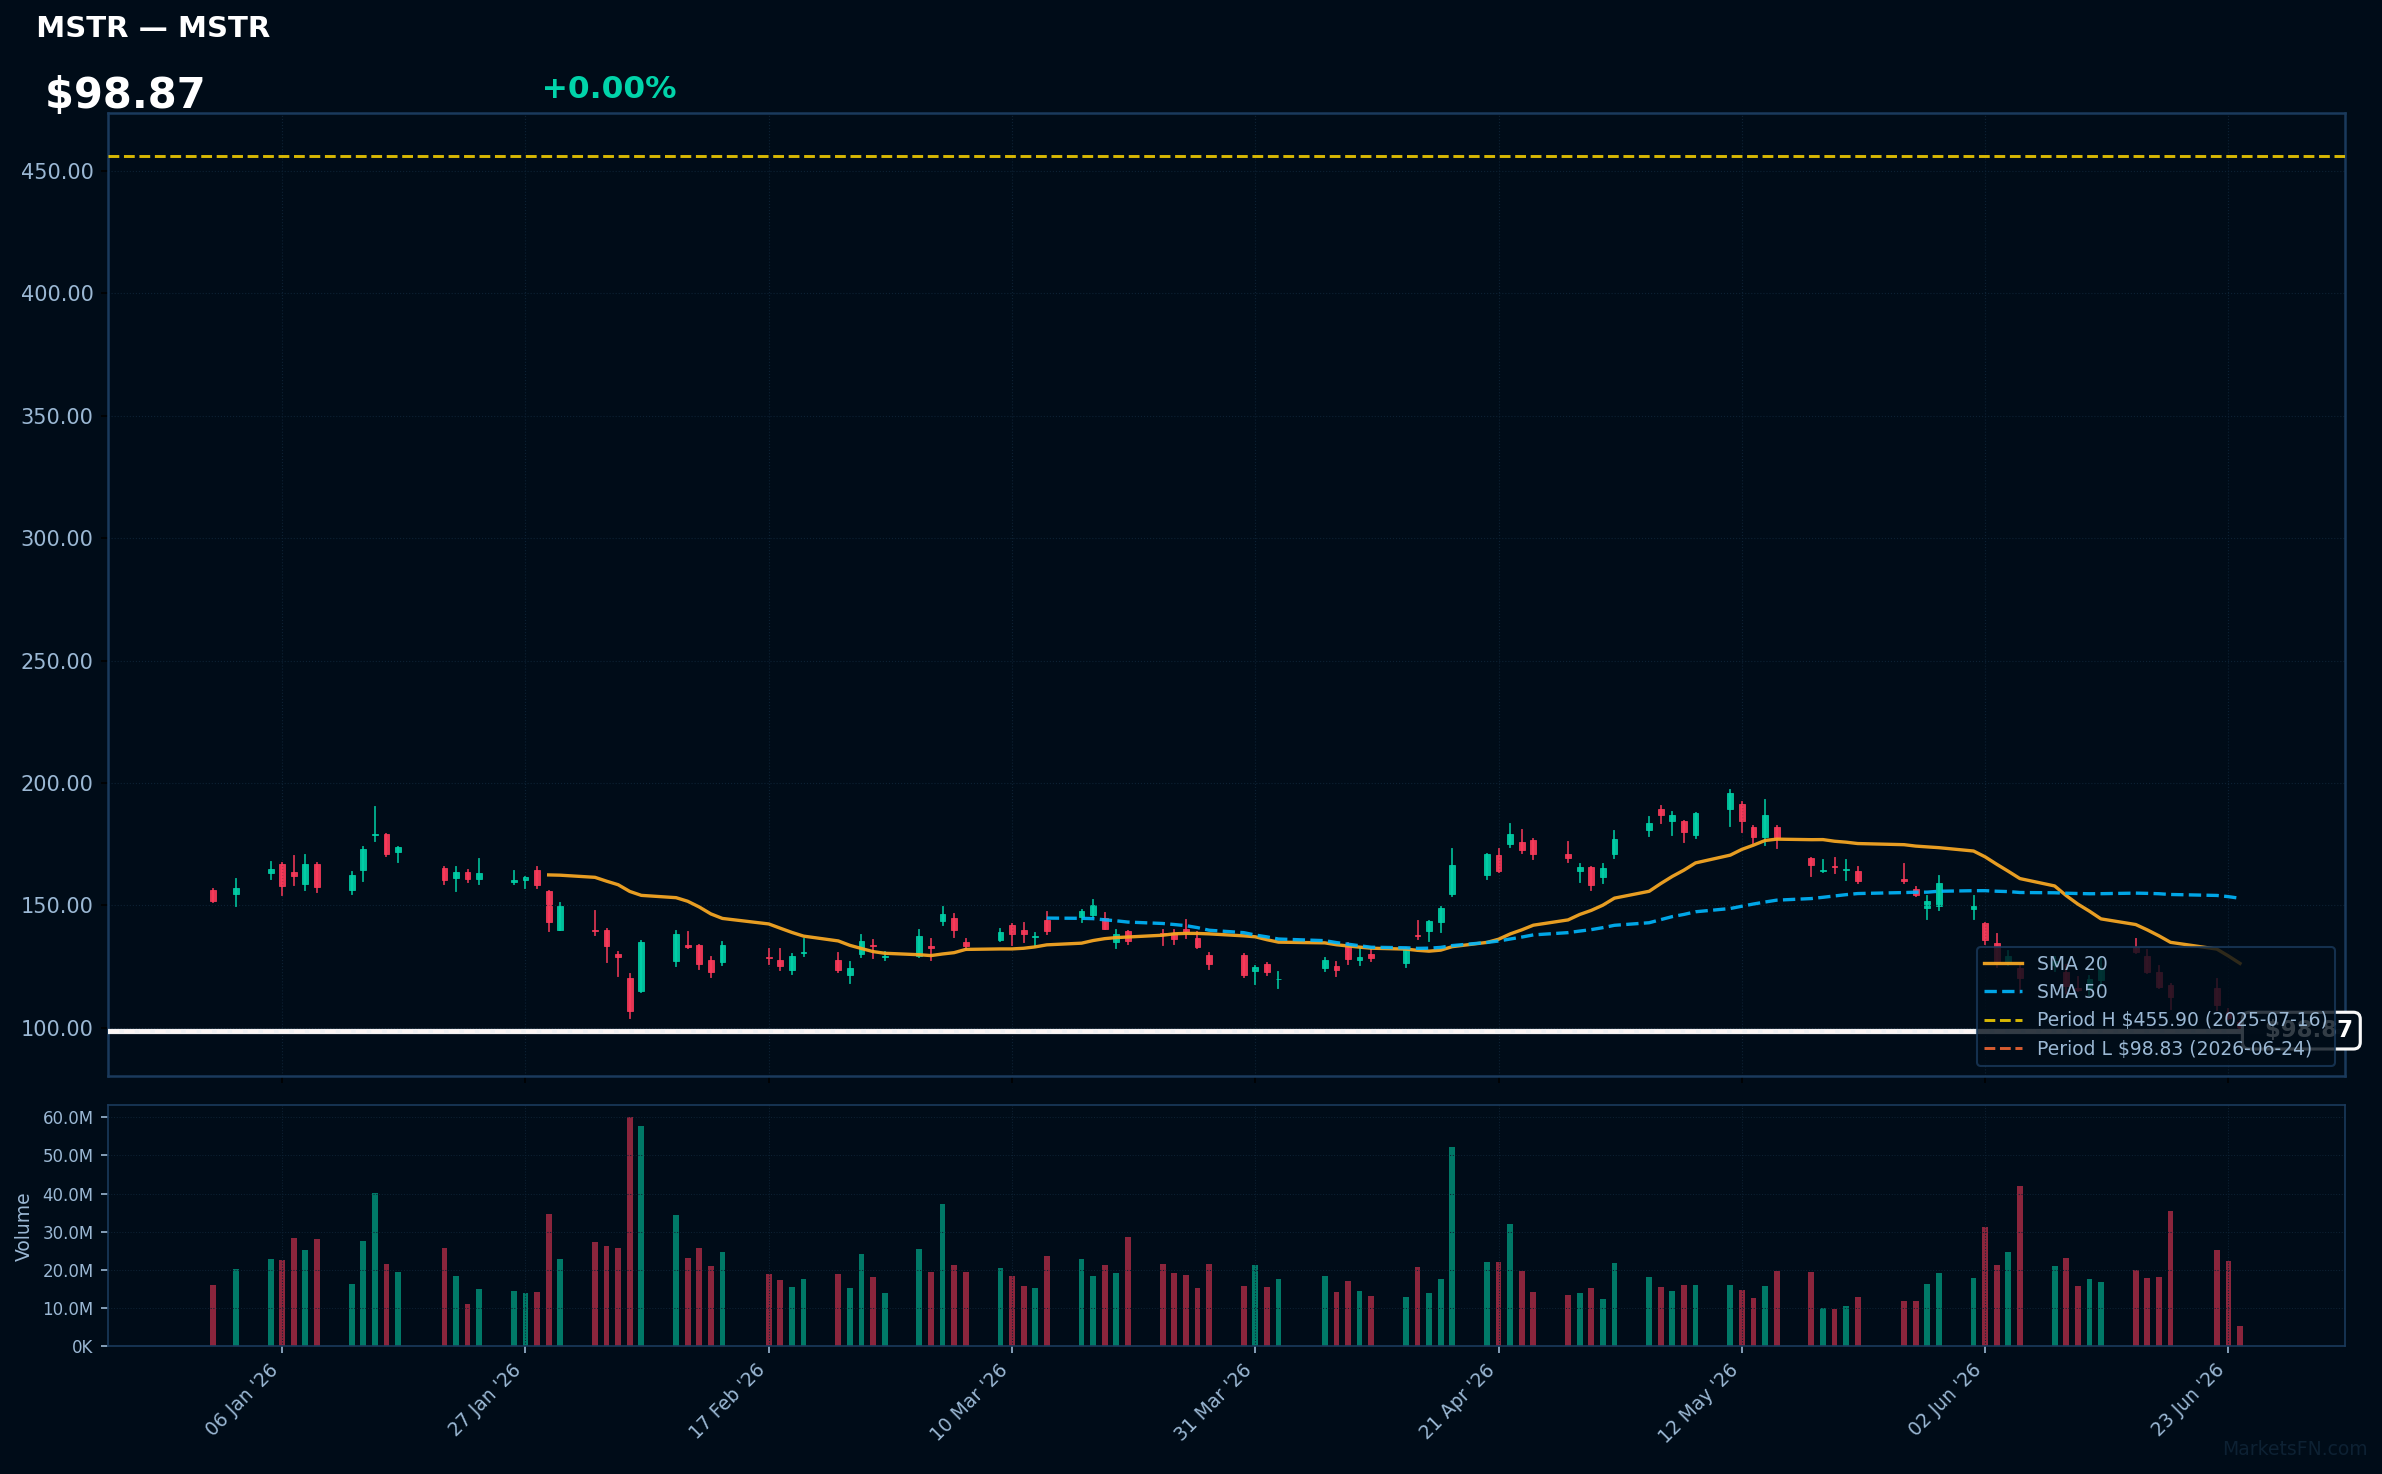The width and height of the screenshot is (2382, 1474).
Task: Click the 40.0M volume axis label
Action: tap(68, 1195)
